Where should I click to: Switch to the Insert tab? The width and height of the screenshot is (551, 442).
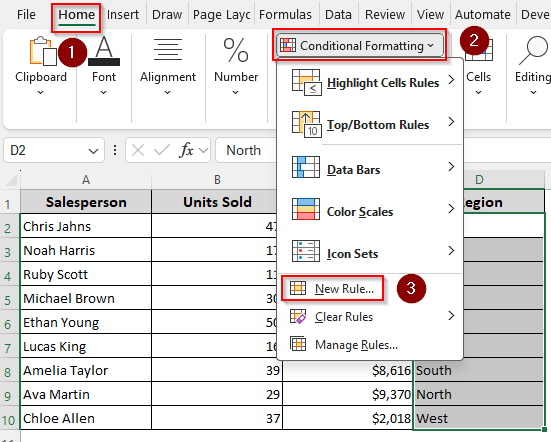123,15
